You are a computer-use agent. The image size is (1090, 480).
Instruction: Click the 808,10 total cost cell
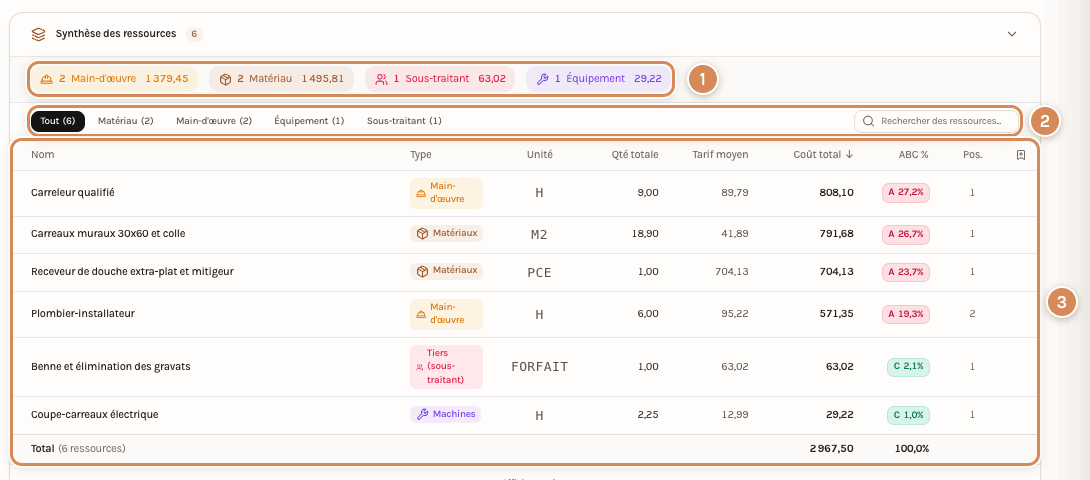coord(836,193)
